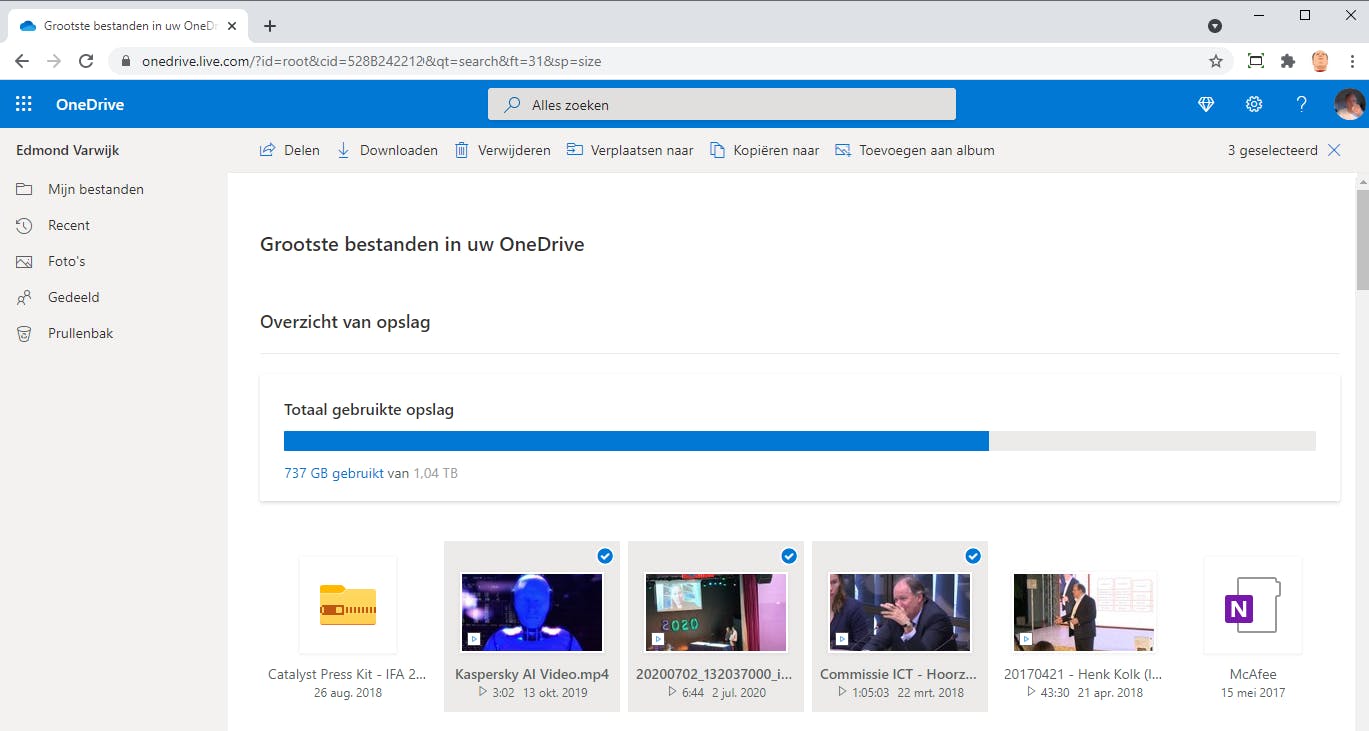Screen dimensions: 1369x731
Task: Select the Grootste bestanden browser tab
Action: pyautogui.click(x=126, y=26)
